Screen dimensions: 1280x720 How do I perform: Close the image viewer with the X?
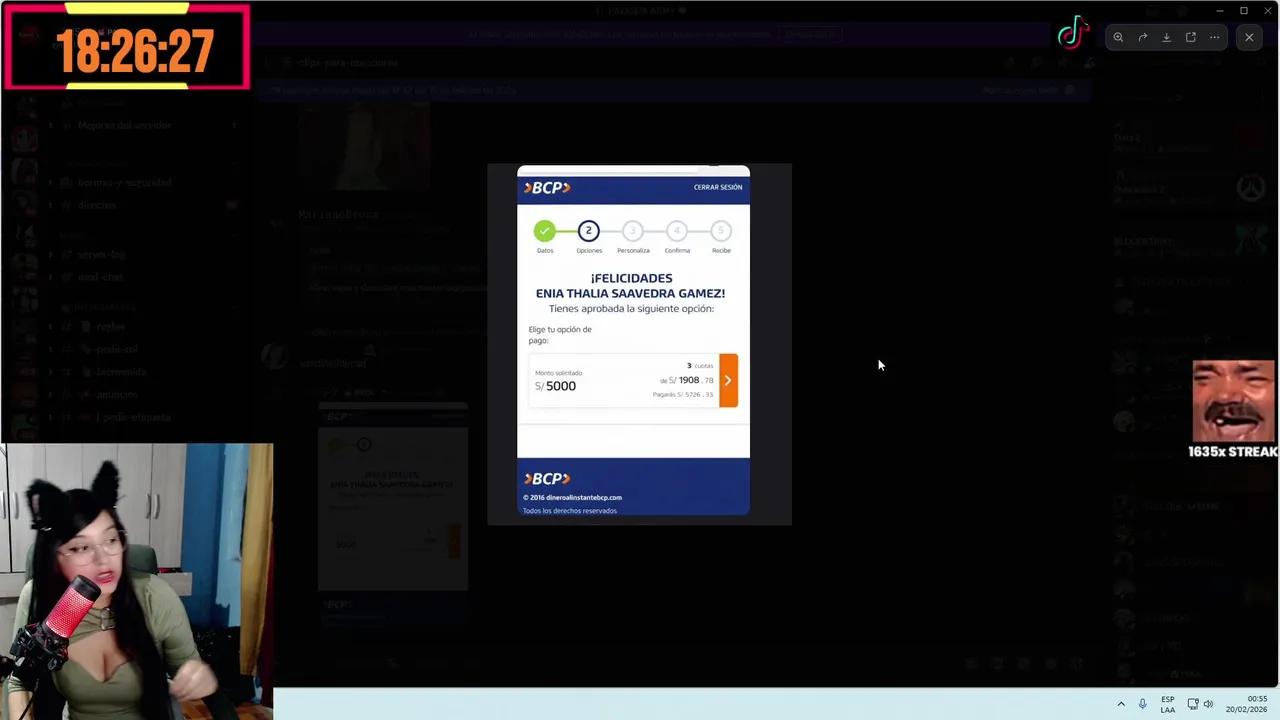click(1249, 37)
